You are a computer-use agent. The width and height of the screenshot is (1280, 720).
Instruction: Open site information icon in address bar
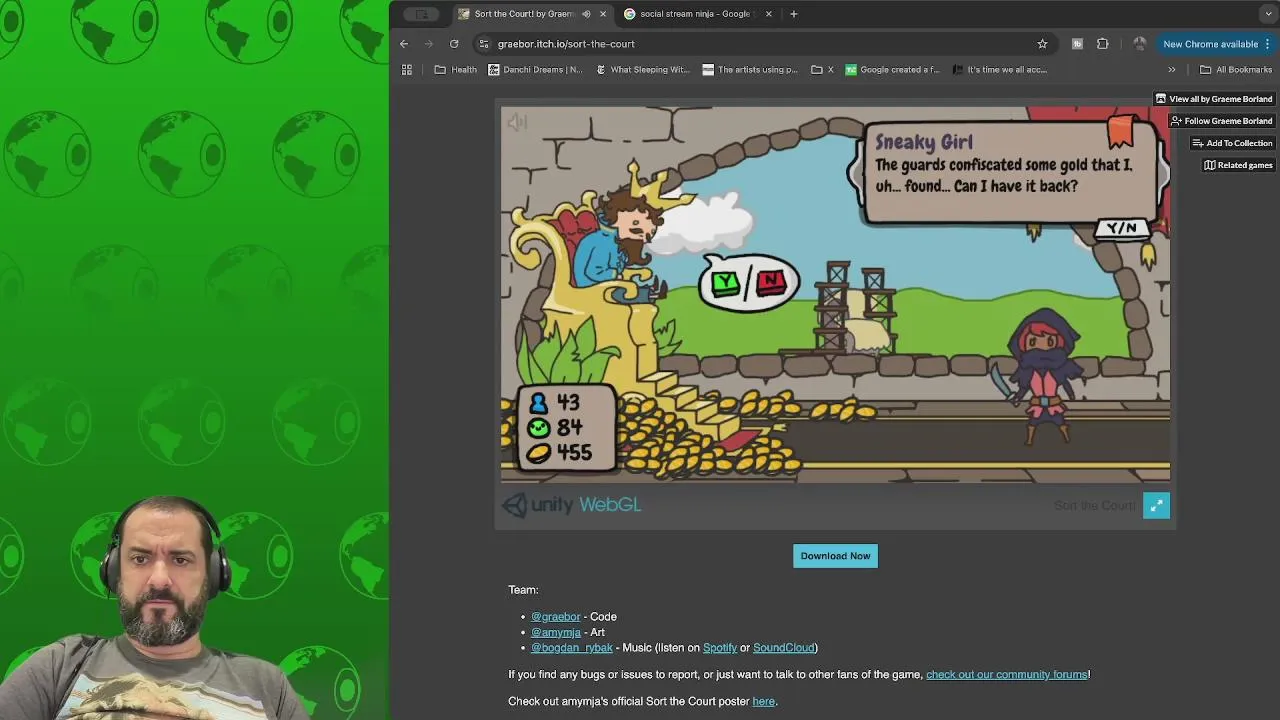[484, 44]
